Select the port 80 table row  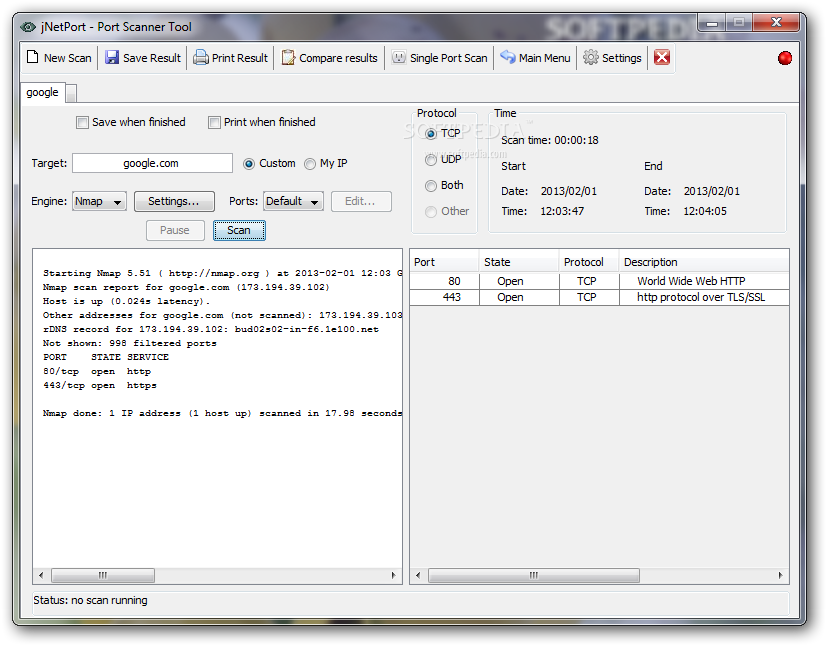pos(599,281)
